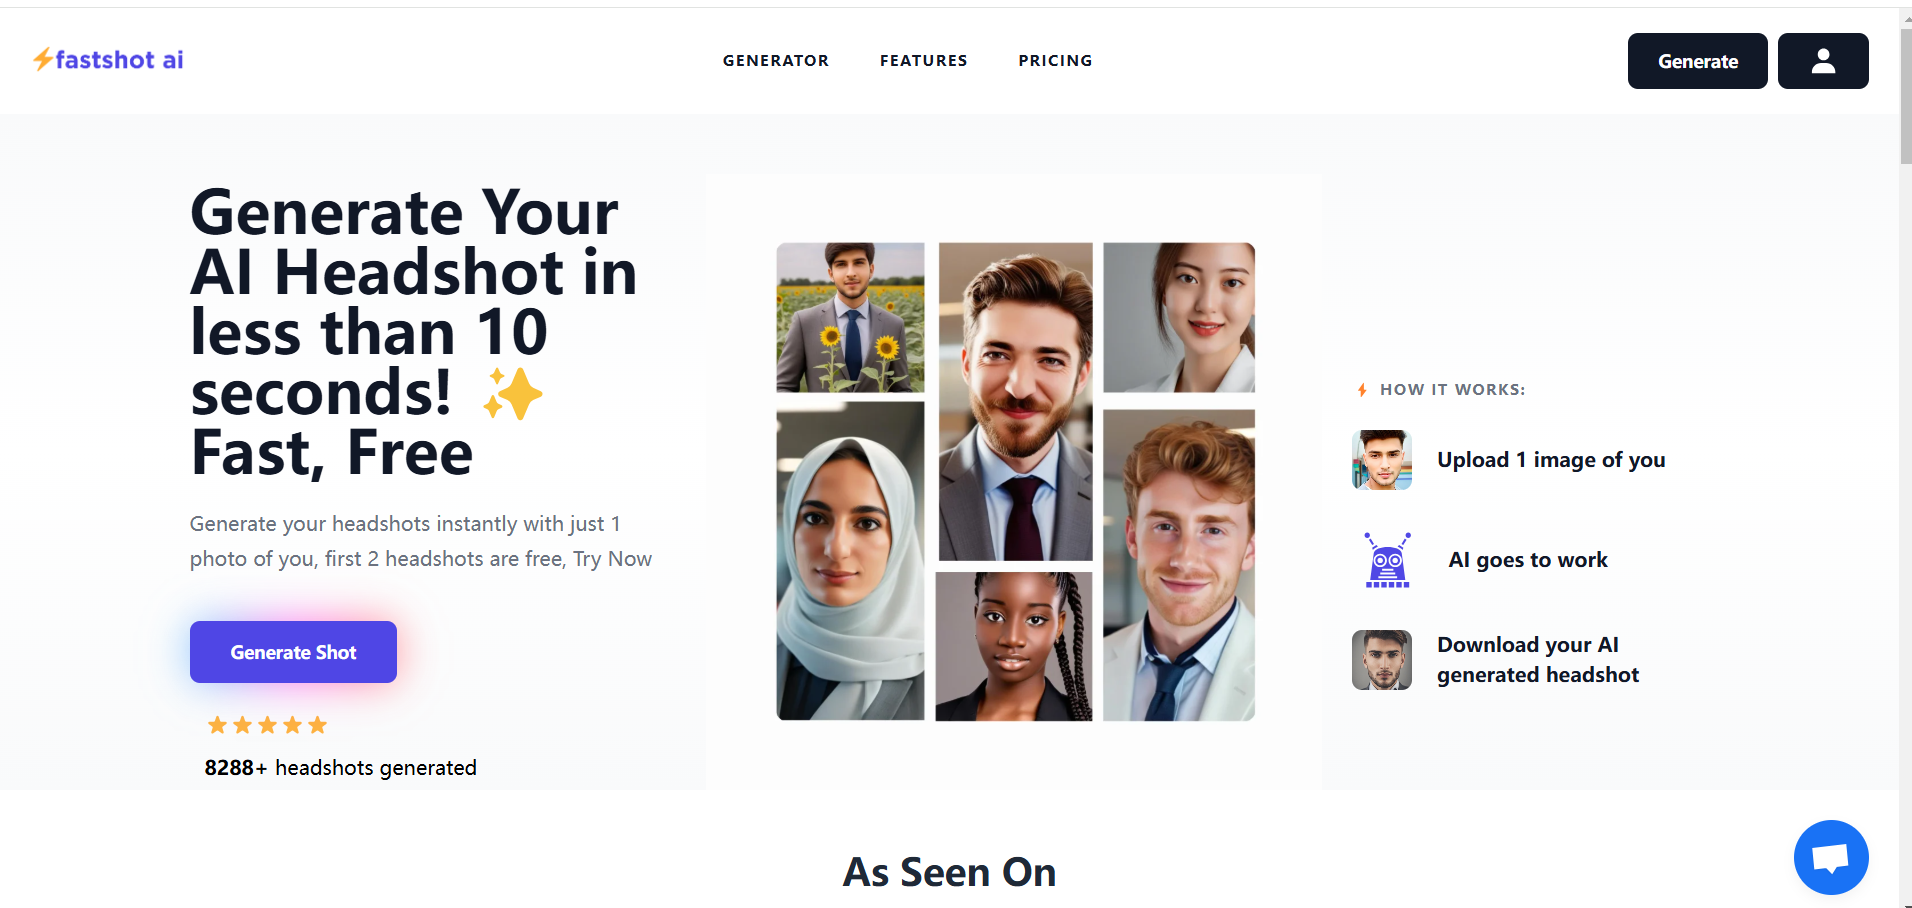
Task: Select the red-haired man in white blazer headshot
Action: (1179, 565)
